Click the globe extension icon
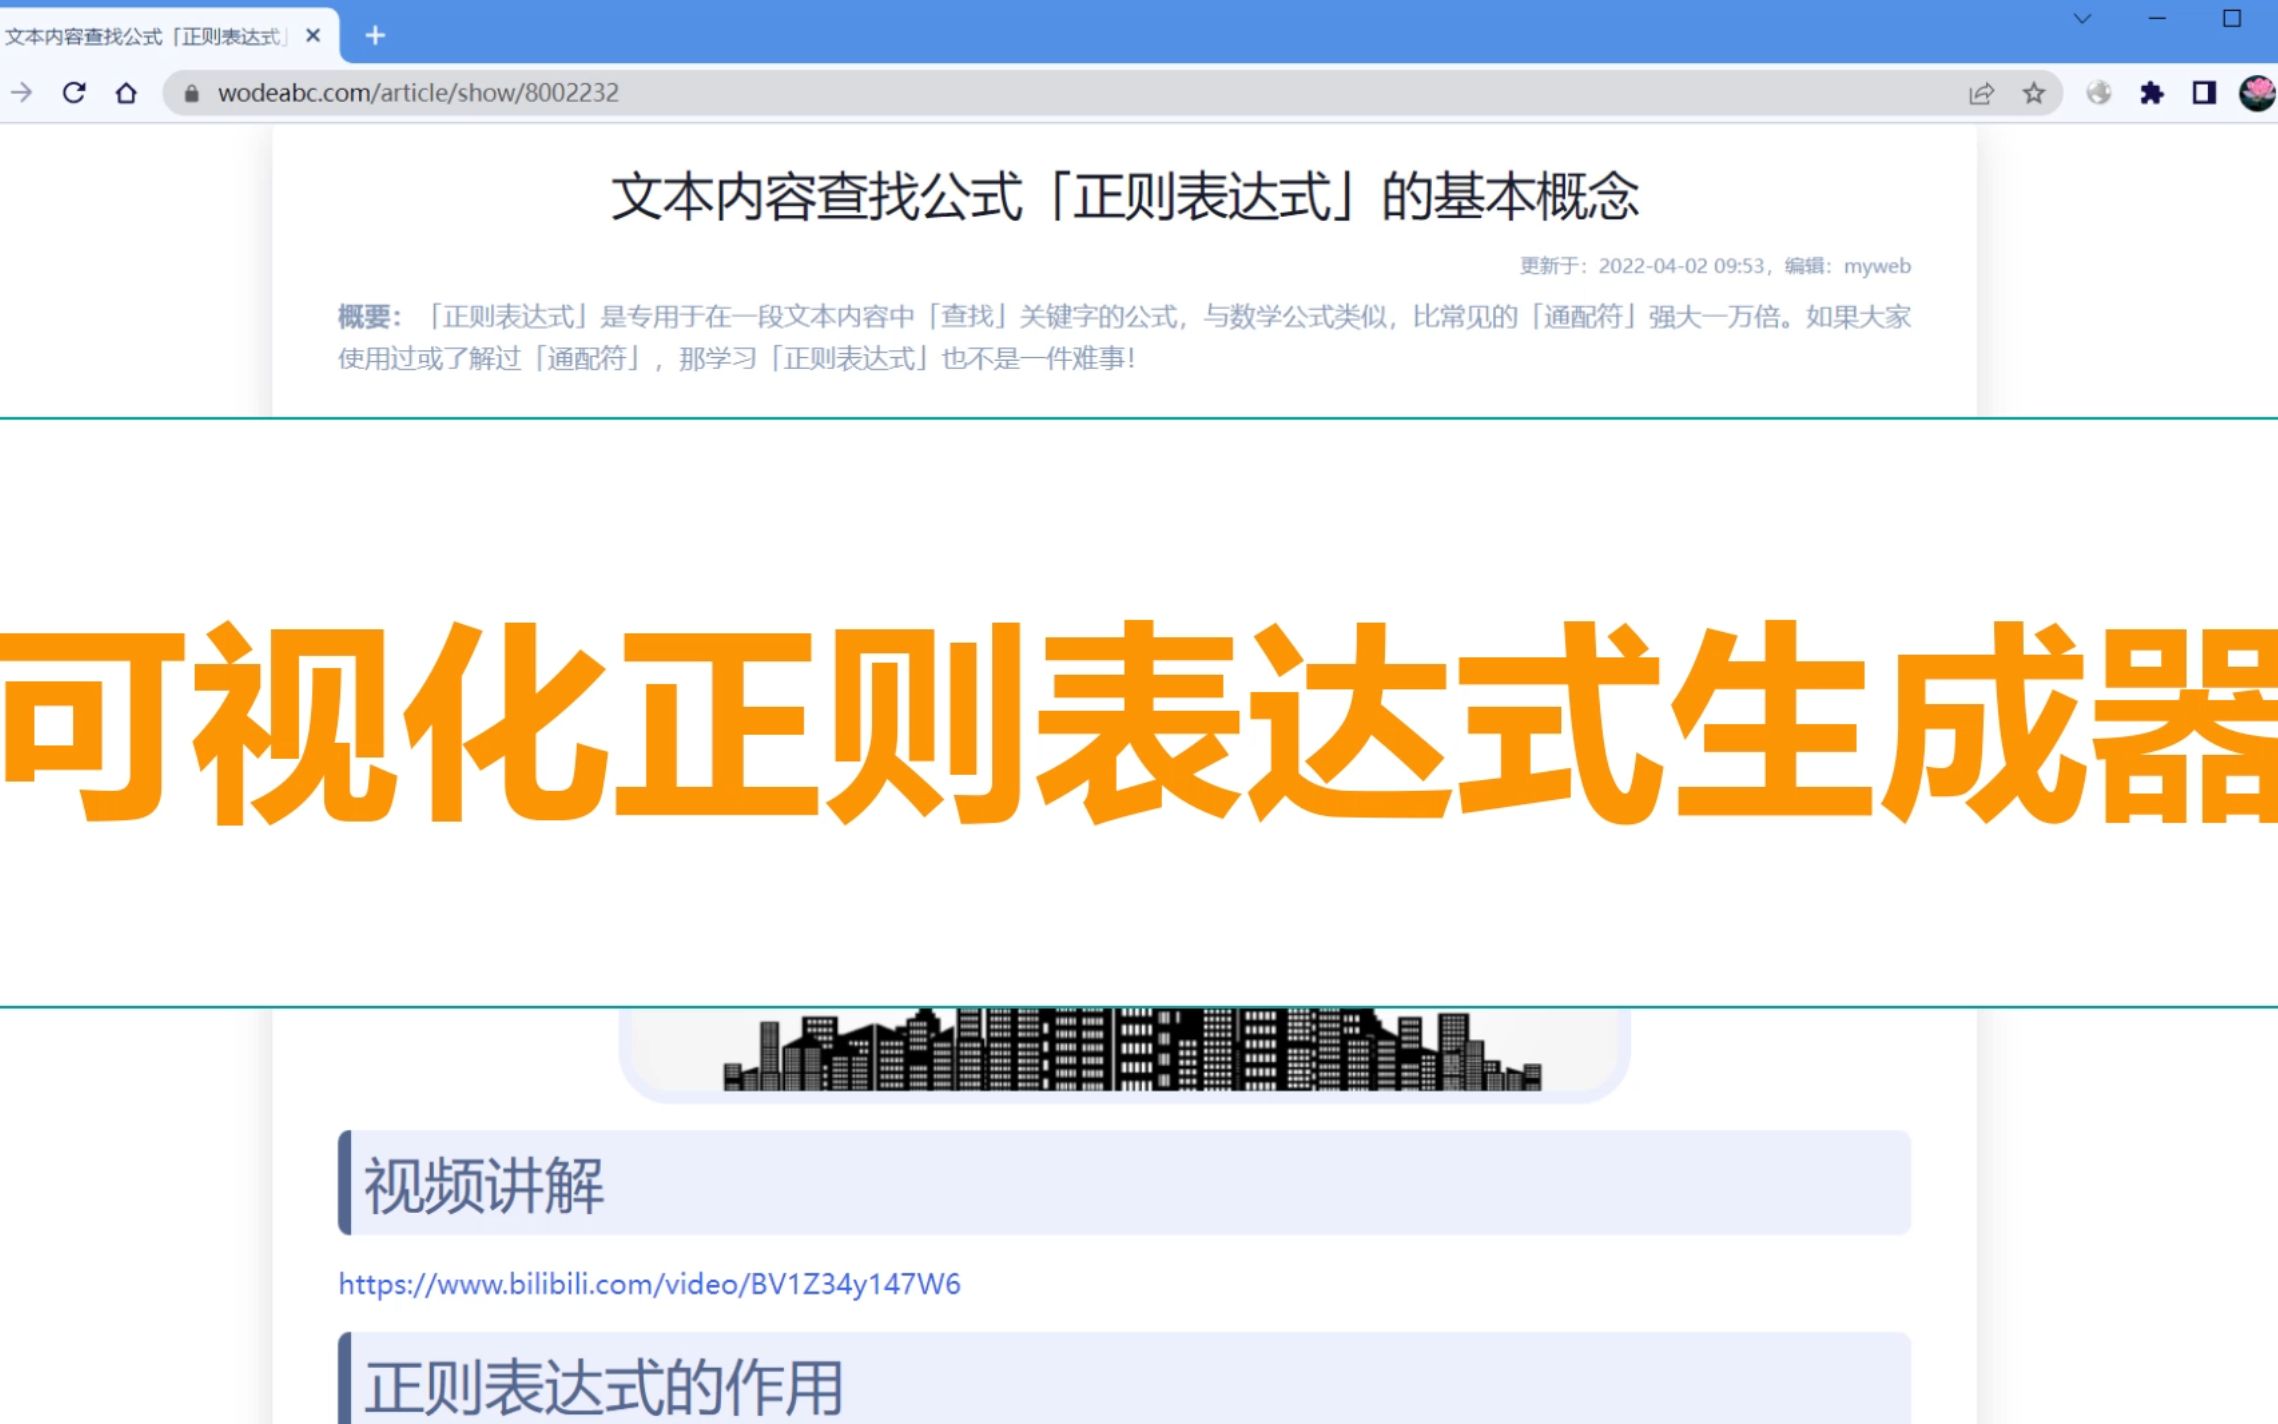The height and width of the screenshot is (1424, 2278). tap(2099, 93)
